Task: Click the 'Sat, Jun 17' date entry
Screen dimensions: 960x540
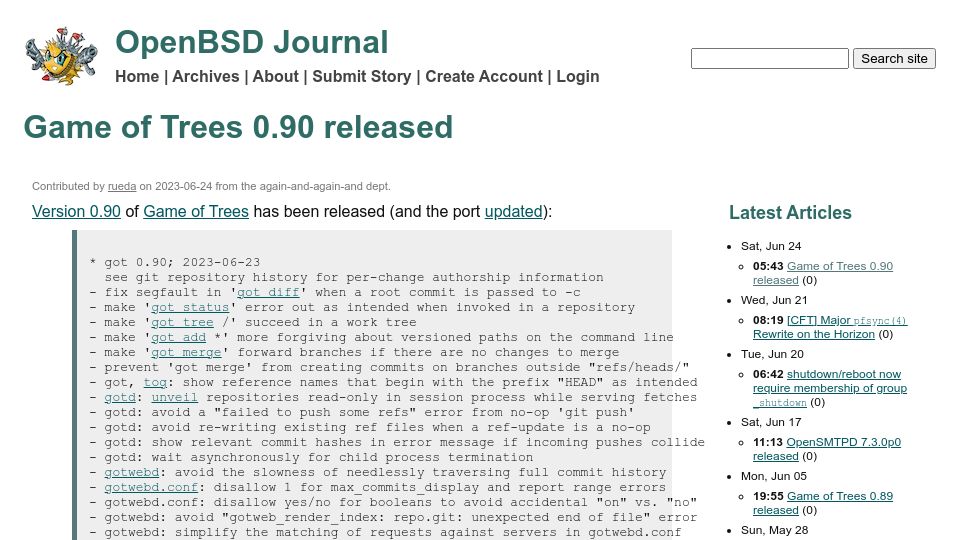Action: [771, 422]
